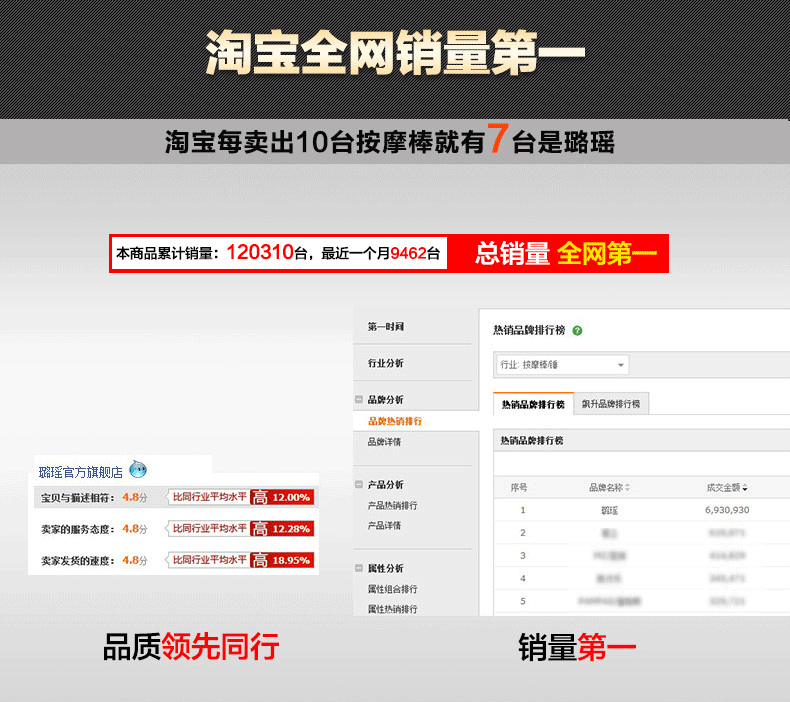Collapse the 属性分析 section
This screenshot has width=790, height=702.
pos(359,568)
